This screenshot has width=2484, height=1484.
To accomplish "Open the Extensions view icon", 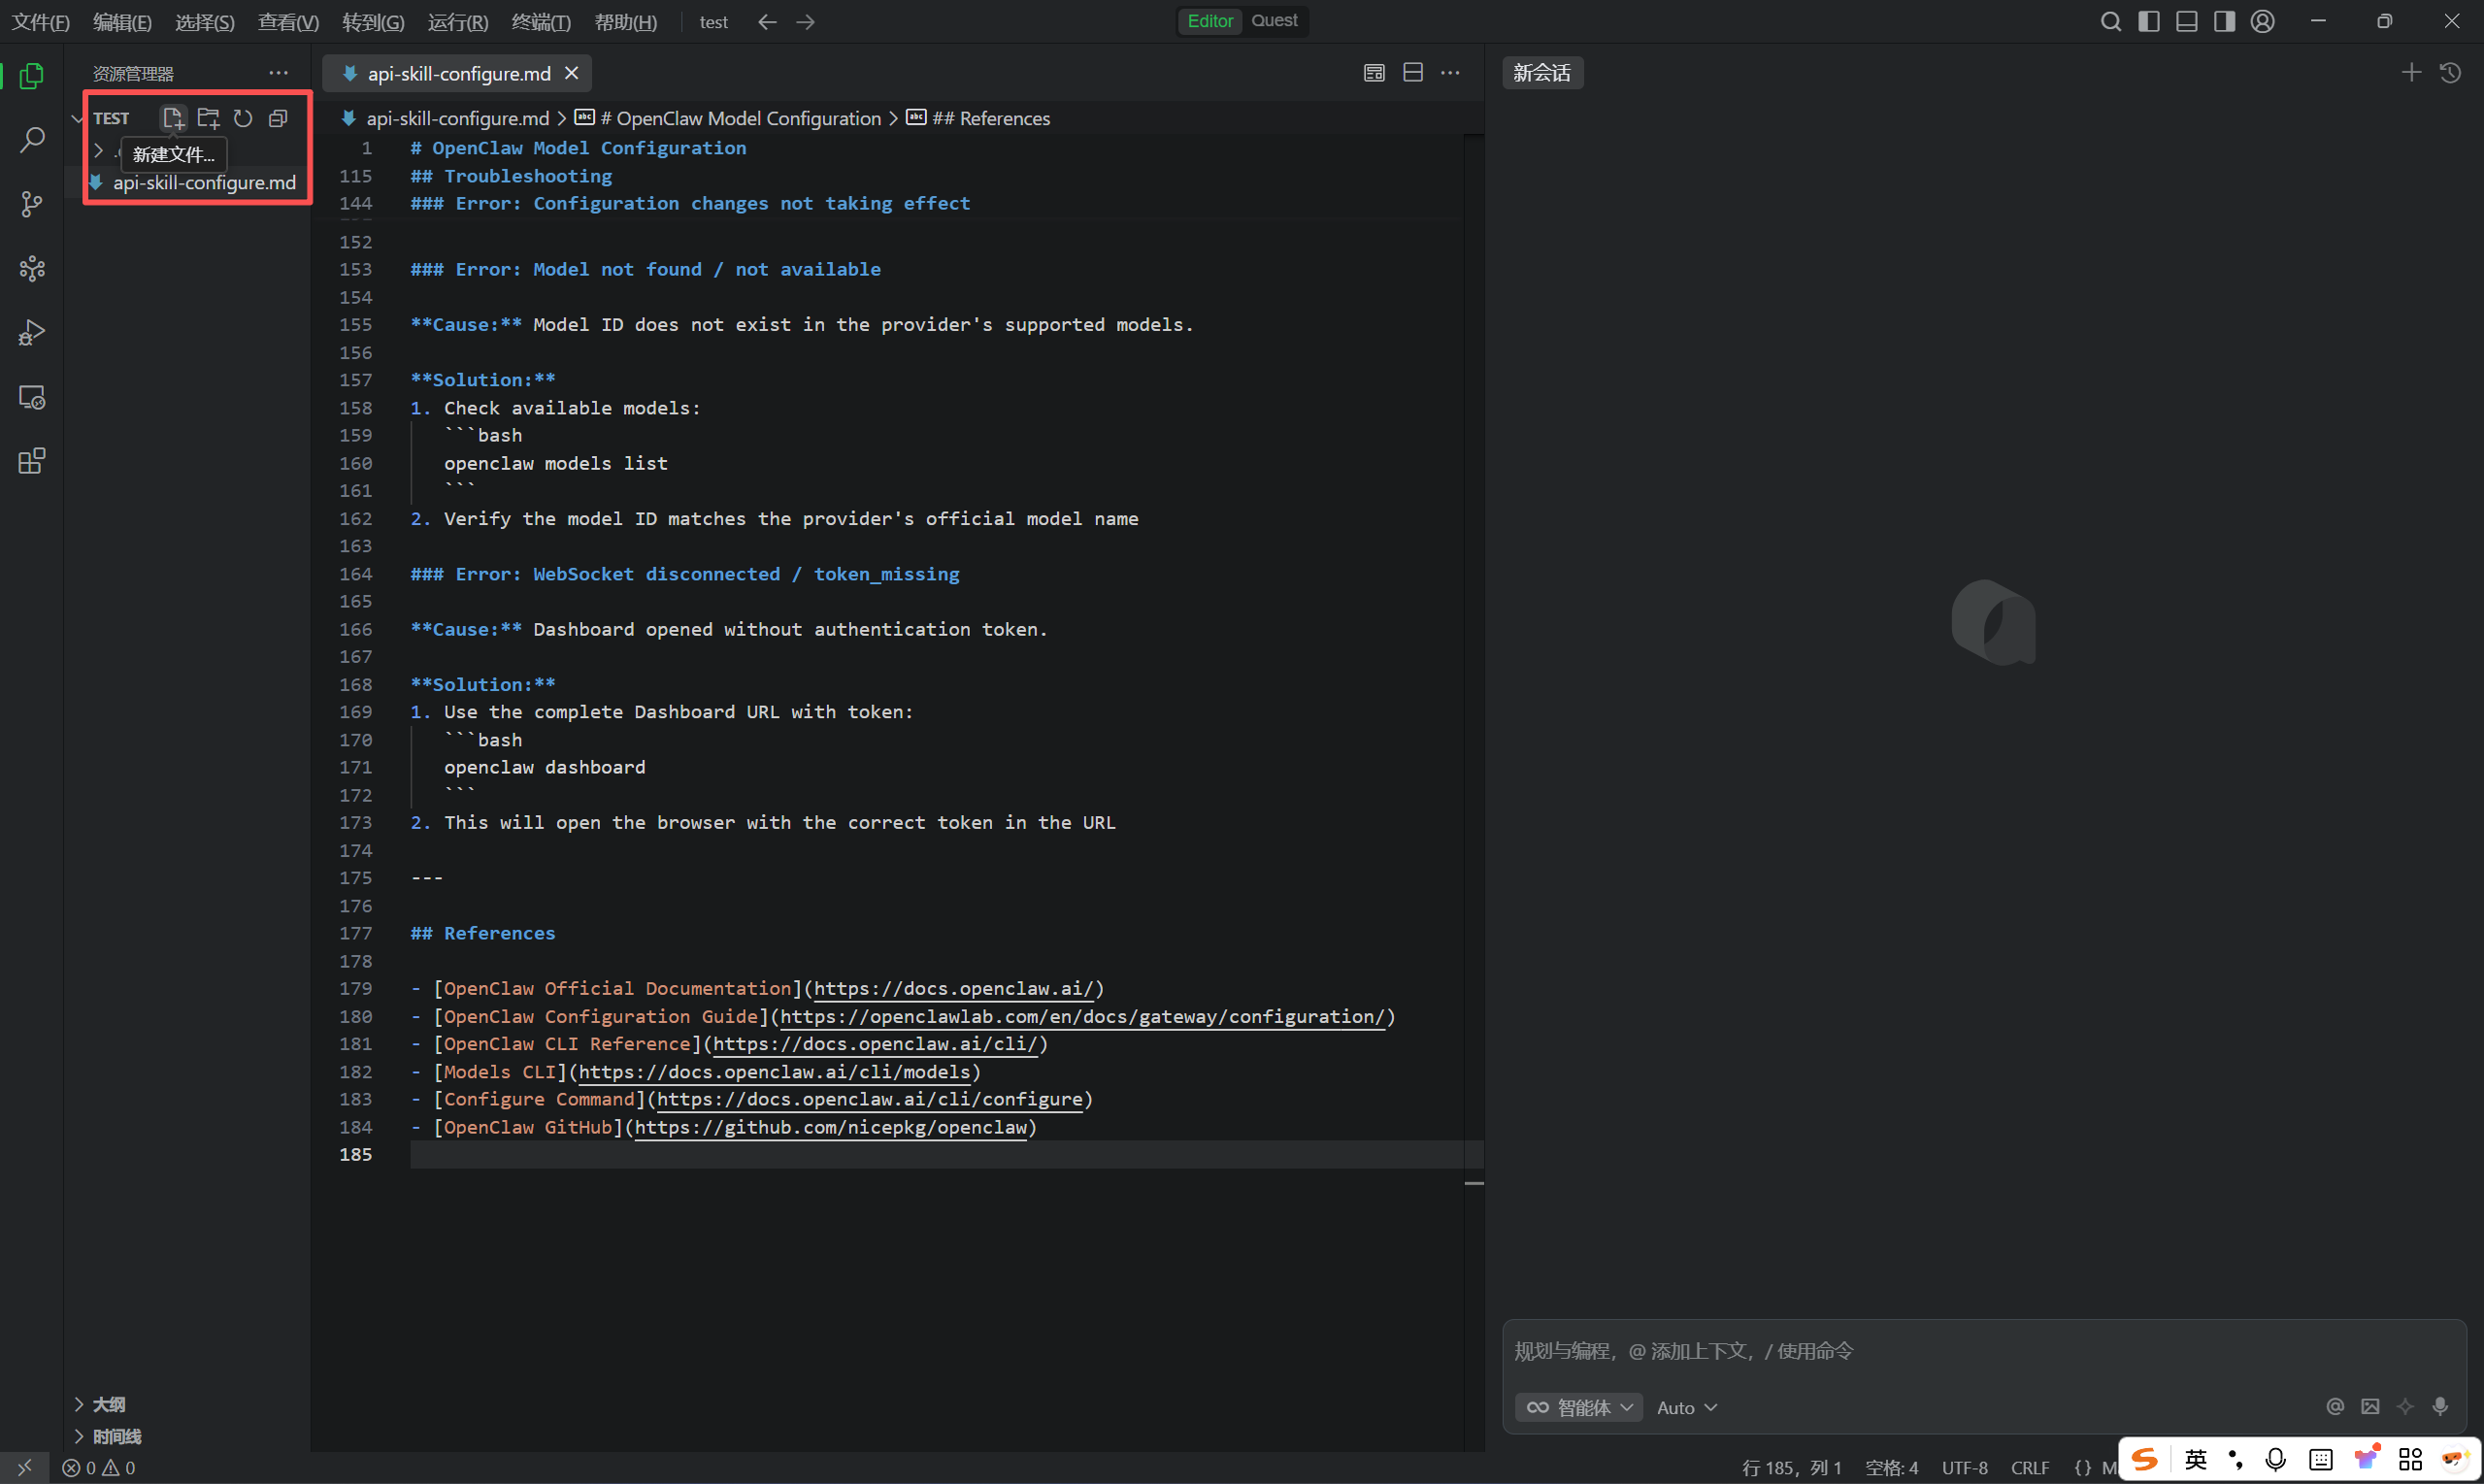I will (x=32, y=461).
